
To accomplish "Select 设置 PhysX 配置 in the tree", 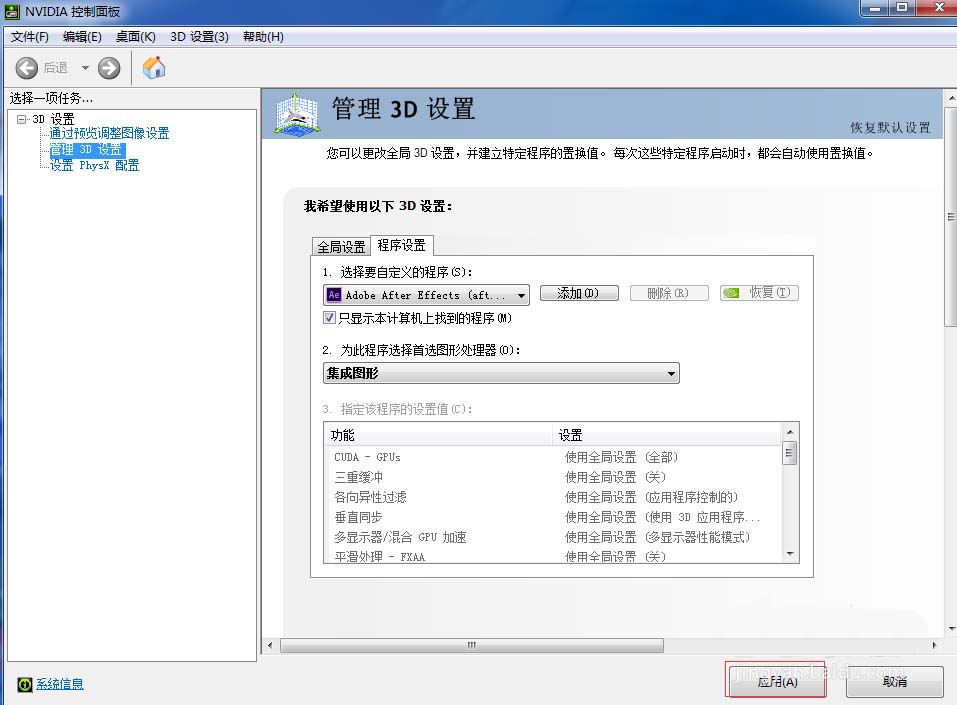I will coord(95,165).
